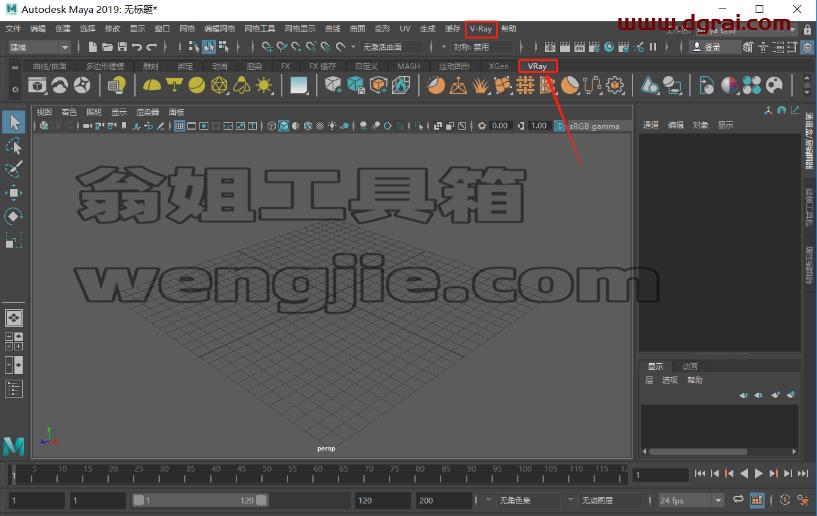Screen dimensions: 817x516
Task: Open the V-Ray Frame Buffer shelf icon
Action: click(x=37, y=85)
